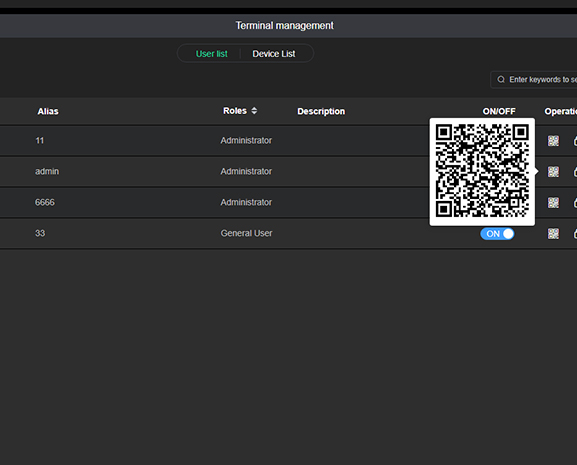Image resolution: width=577 pixels, height=465 pixels.
Task: Toggle ON switch for user 33
Action: (x=497, y=234)
